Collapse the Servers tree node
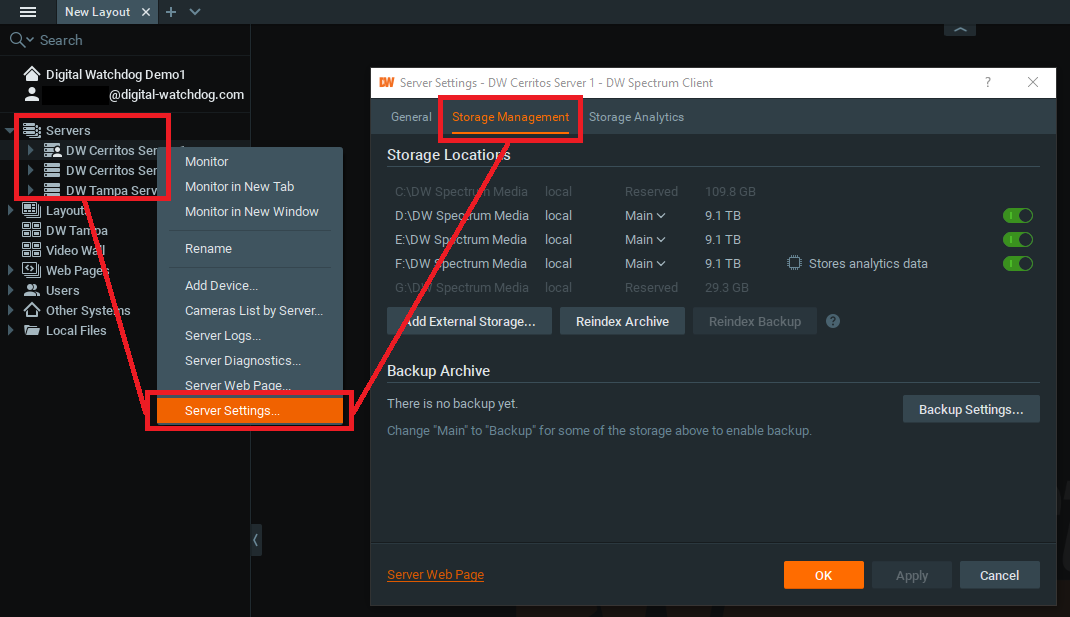 10,130
